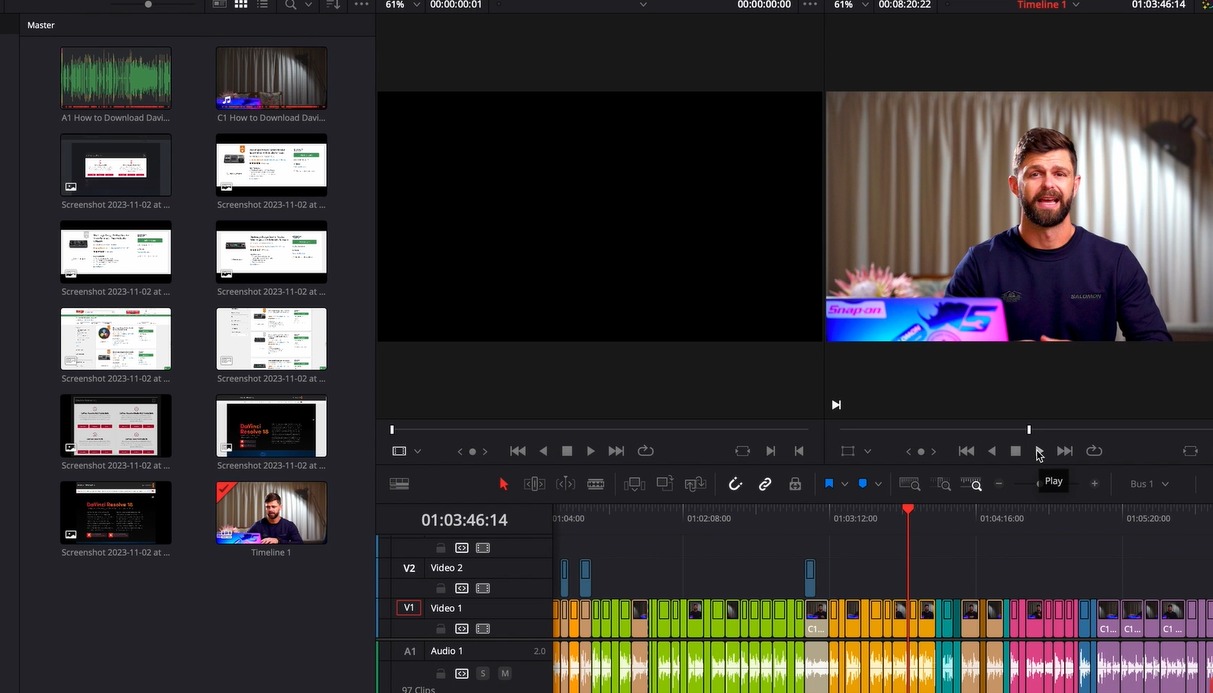Expand the search filter dropdown arrow
Screen dimensions: 1213x693
[309, 5]
